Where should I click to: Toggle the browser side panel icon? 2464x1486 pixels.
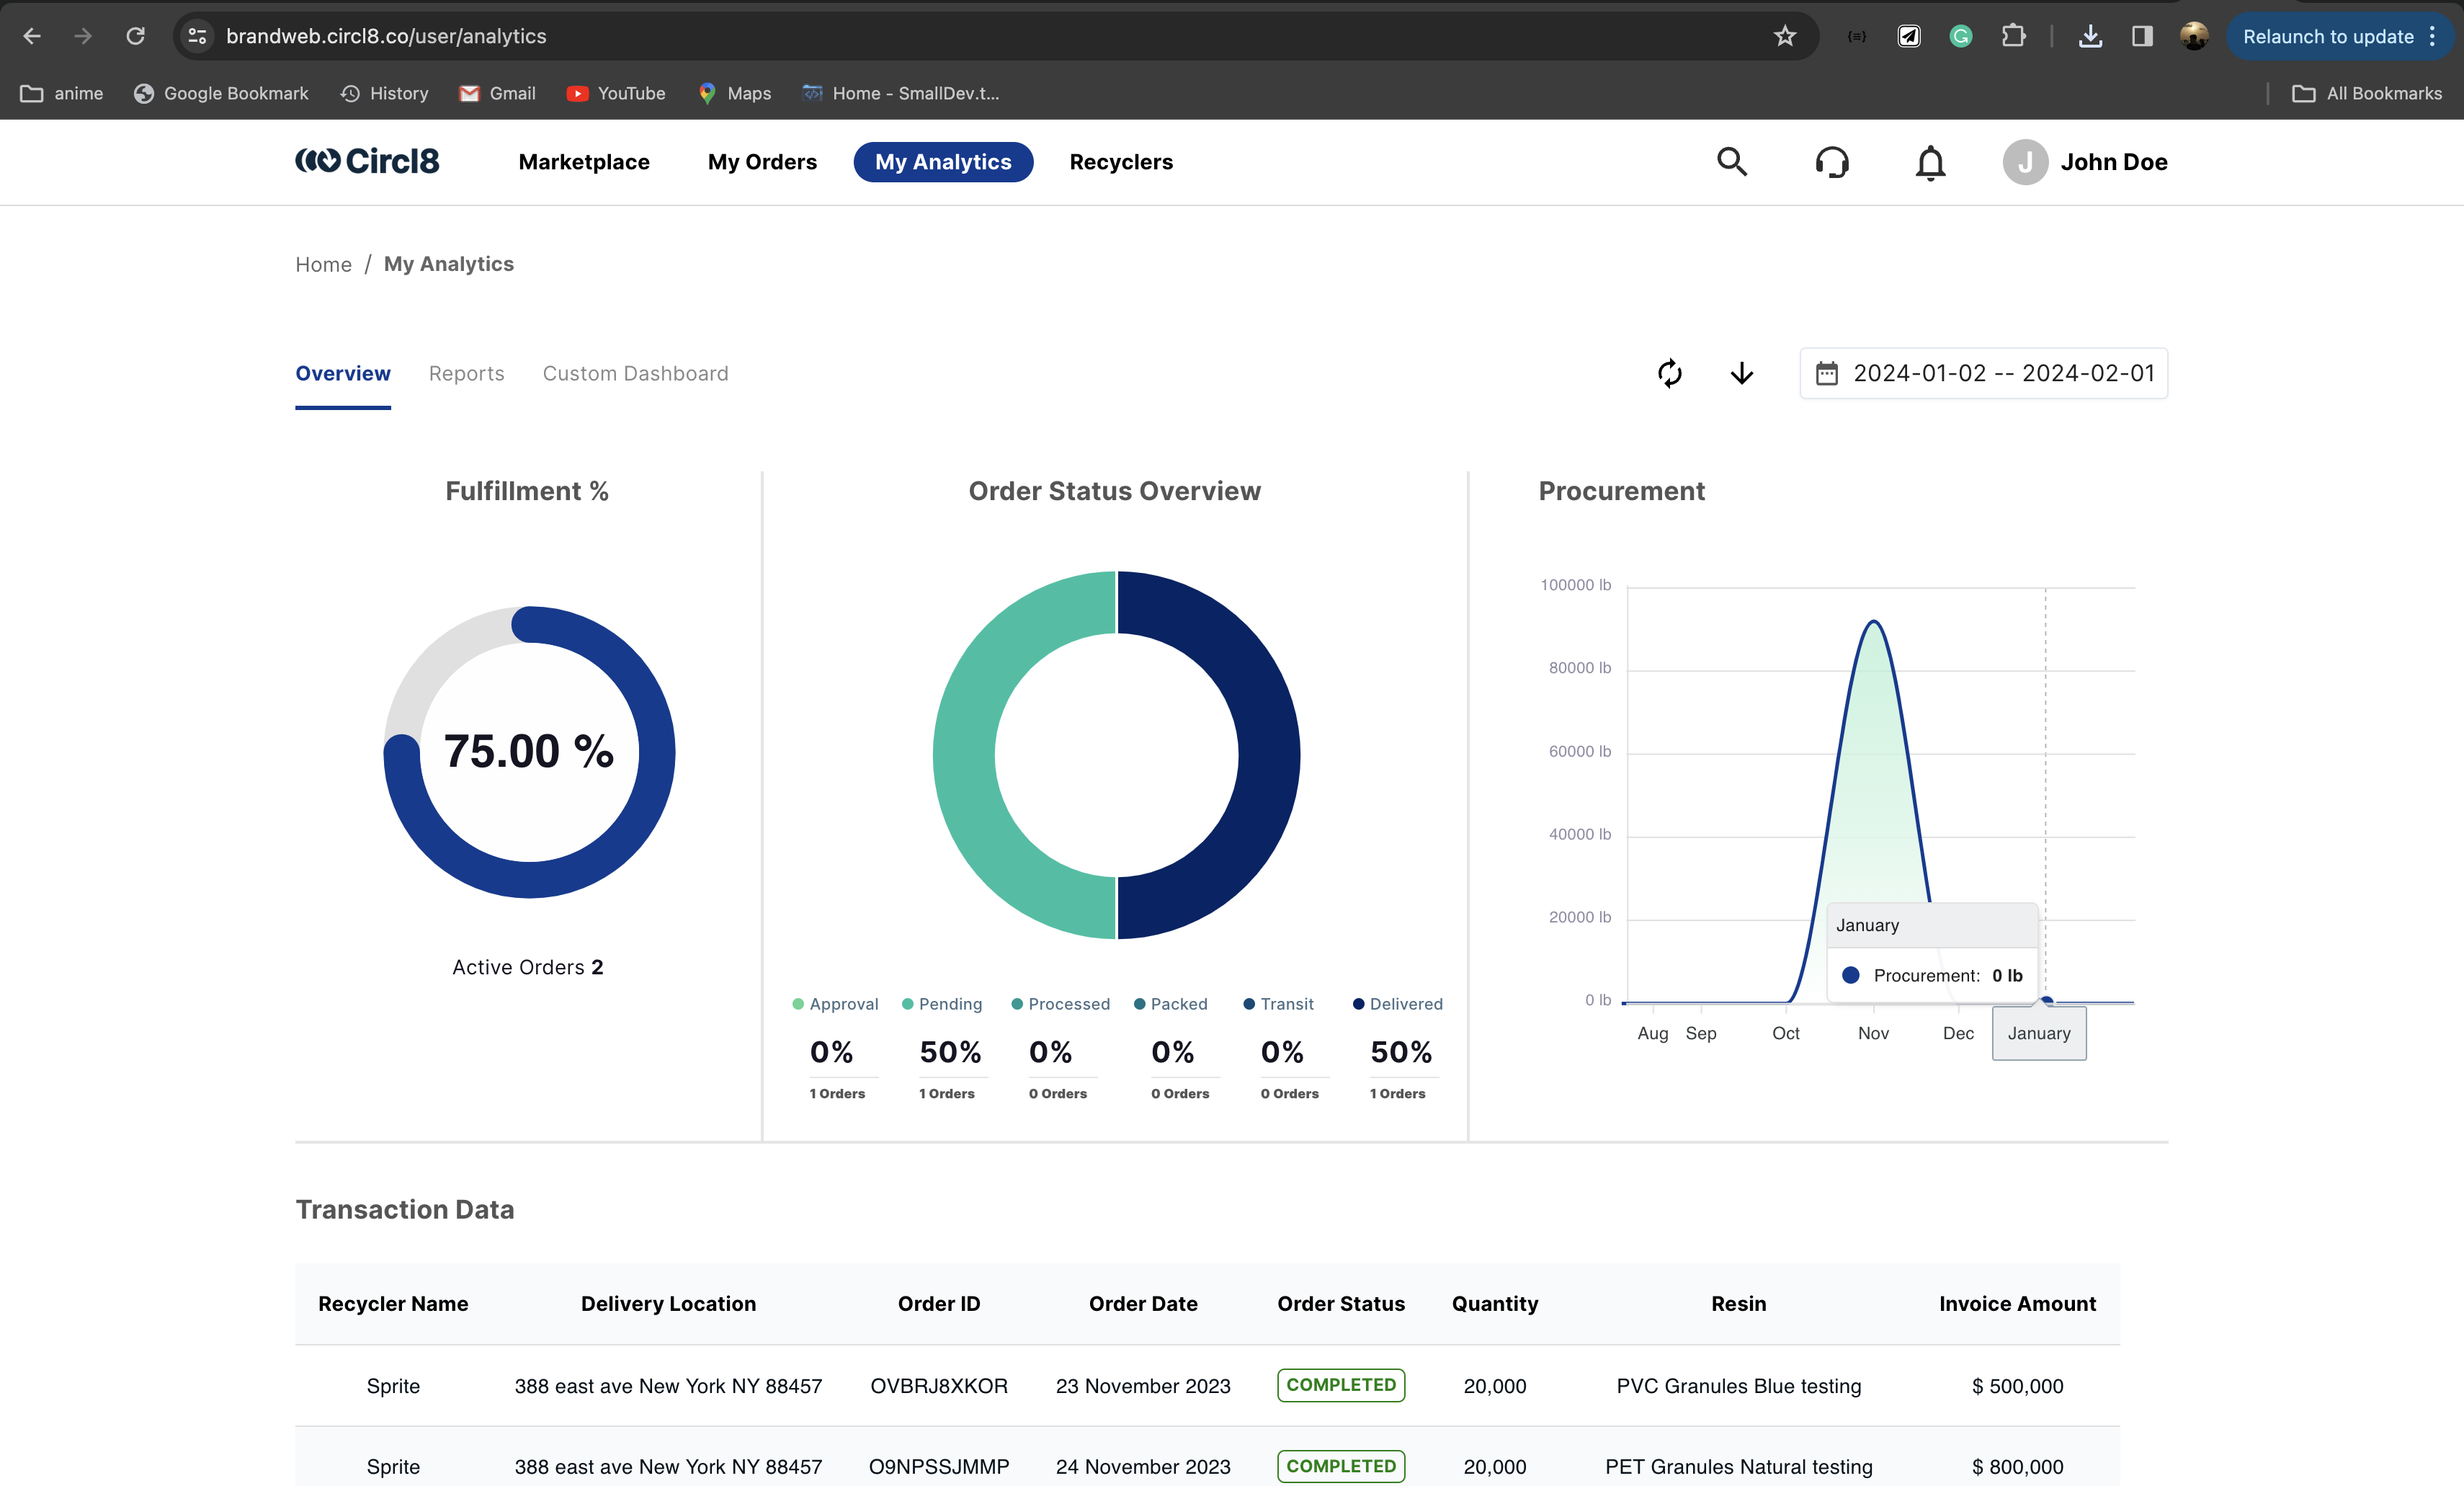2141,37
